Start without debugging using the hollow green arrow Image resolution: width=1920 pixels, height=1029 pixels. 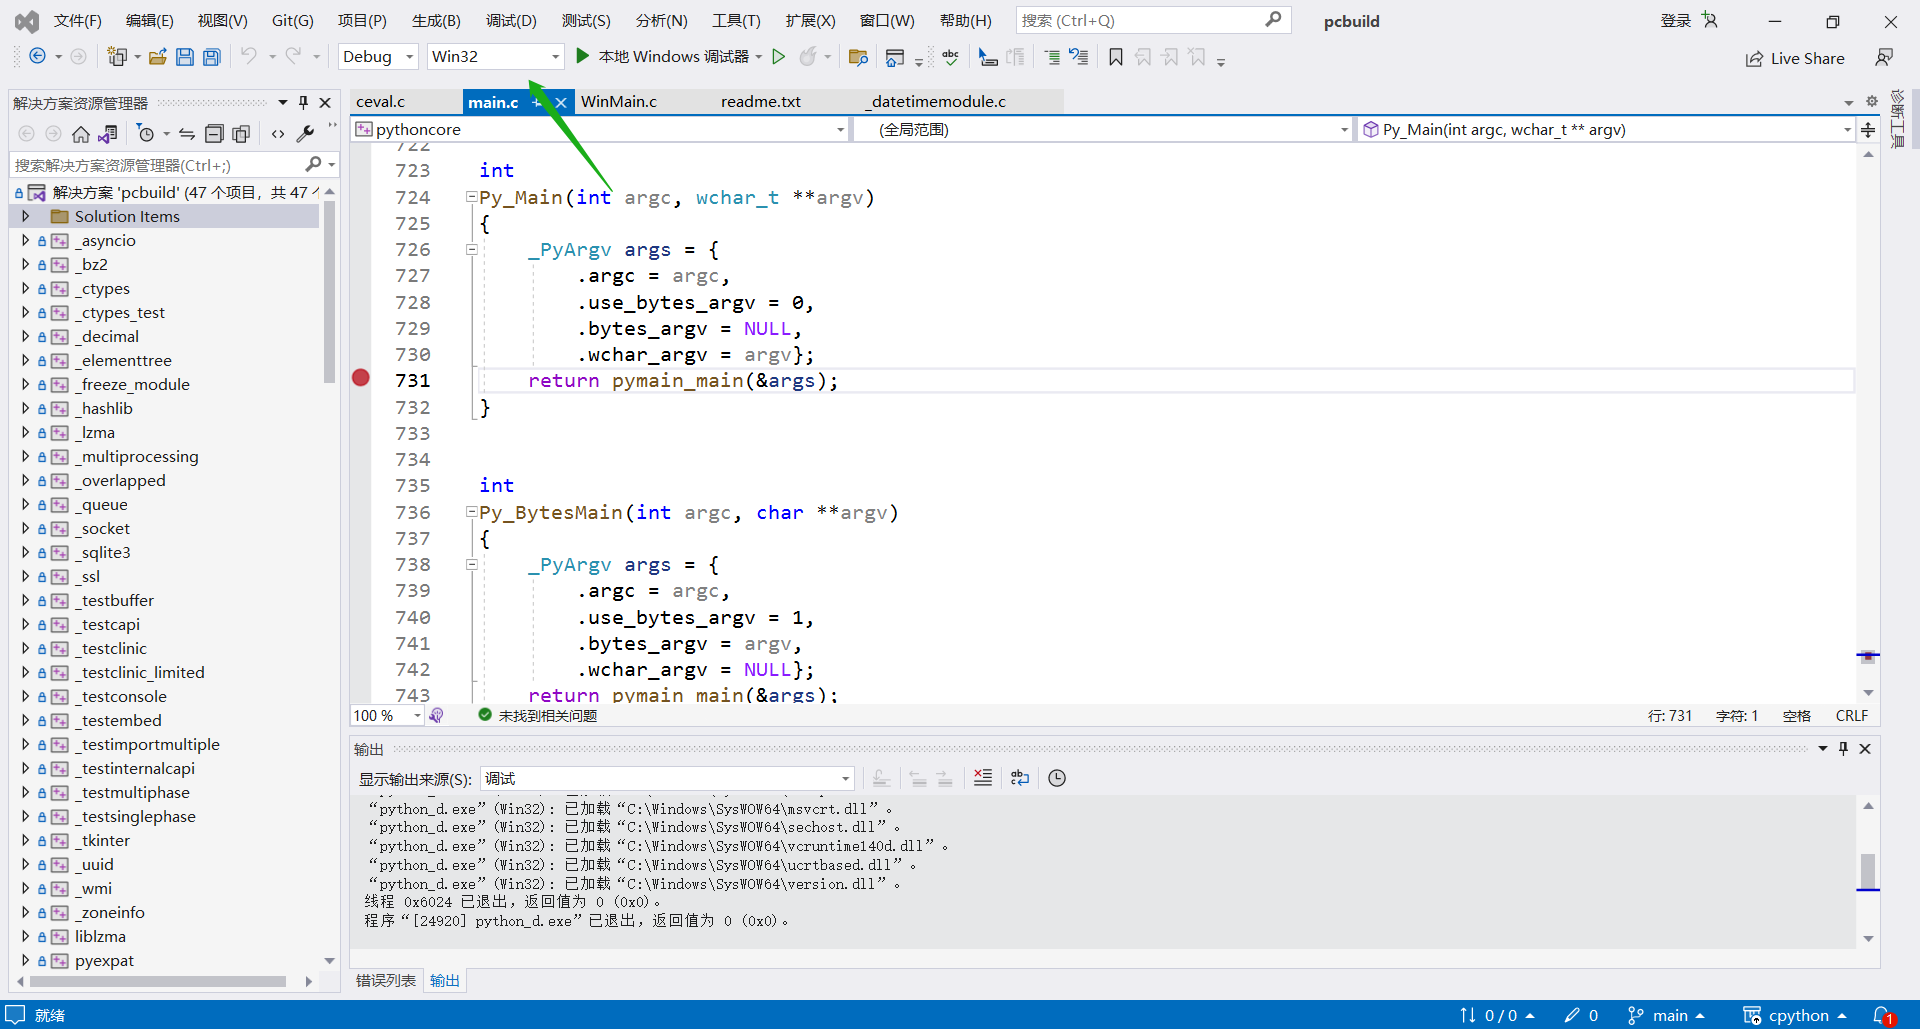click(779, 57)
